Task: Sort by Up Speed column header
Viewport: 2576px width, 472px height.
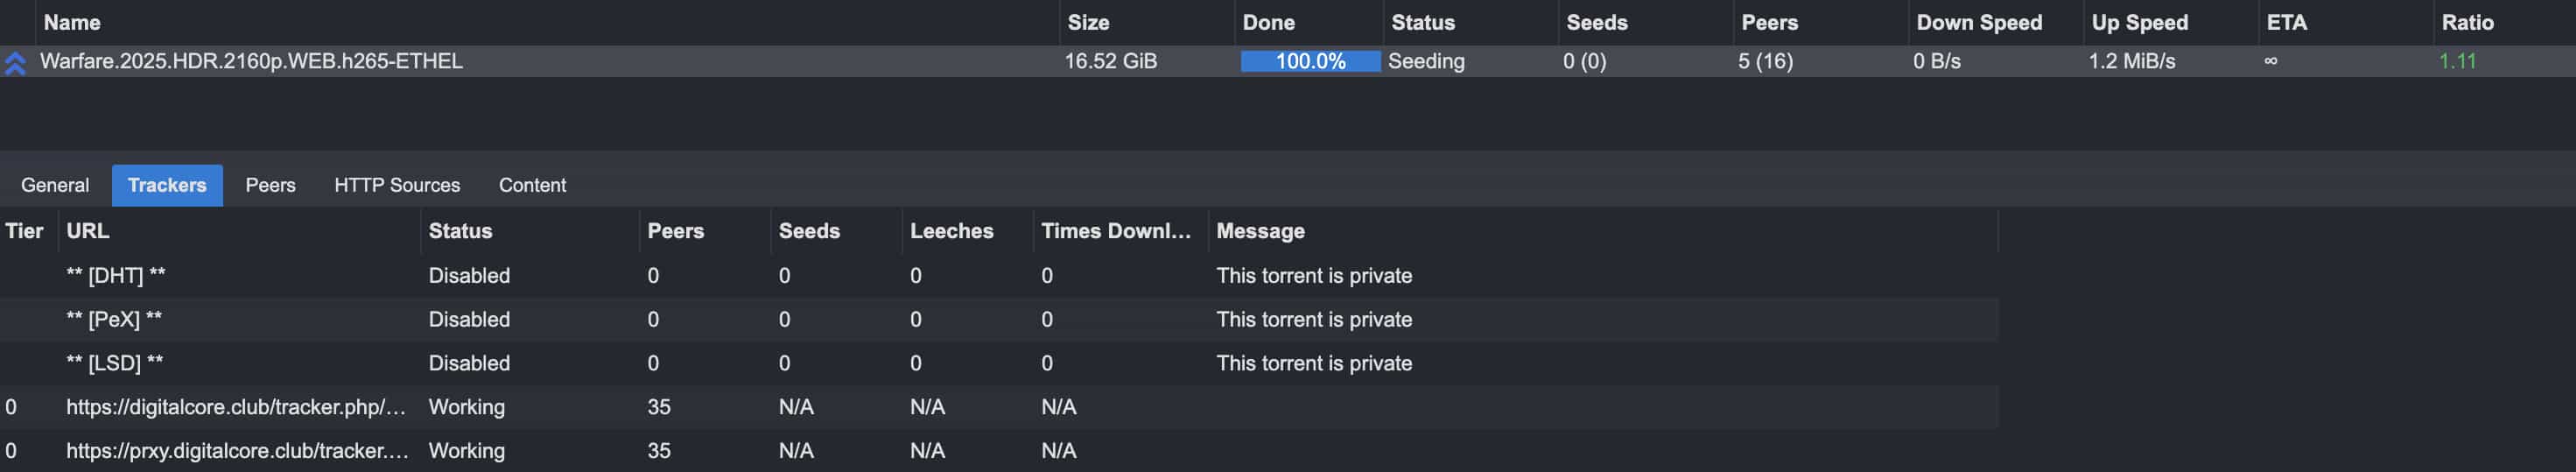Action: 2139,22
